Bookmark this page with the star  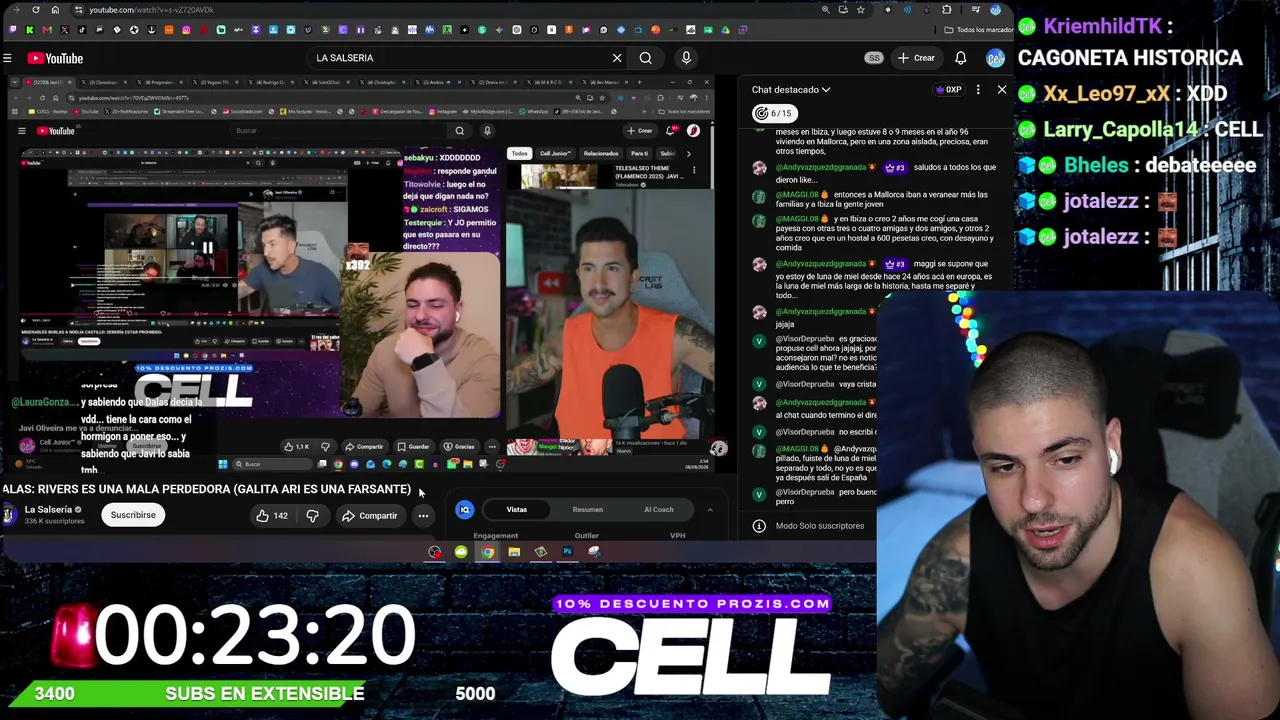coord(862,10)
